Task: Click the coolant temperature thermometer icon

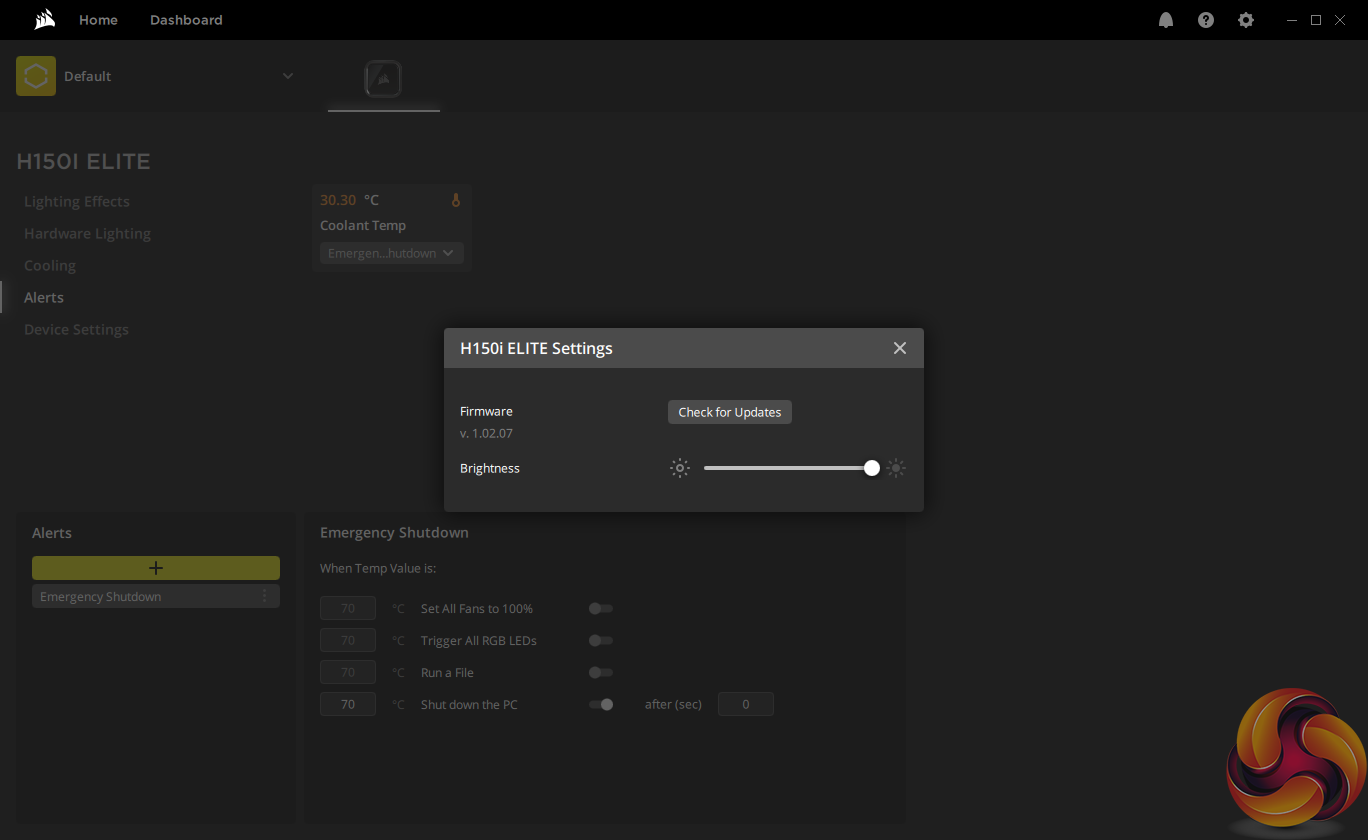Action: pyautogui.click(x=456, y=200)
